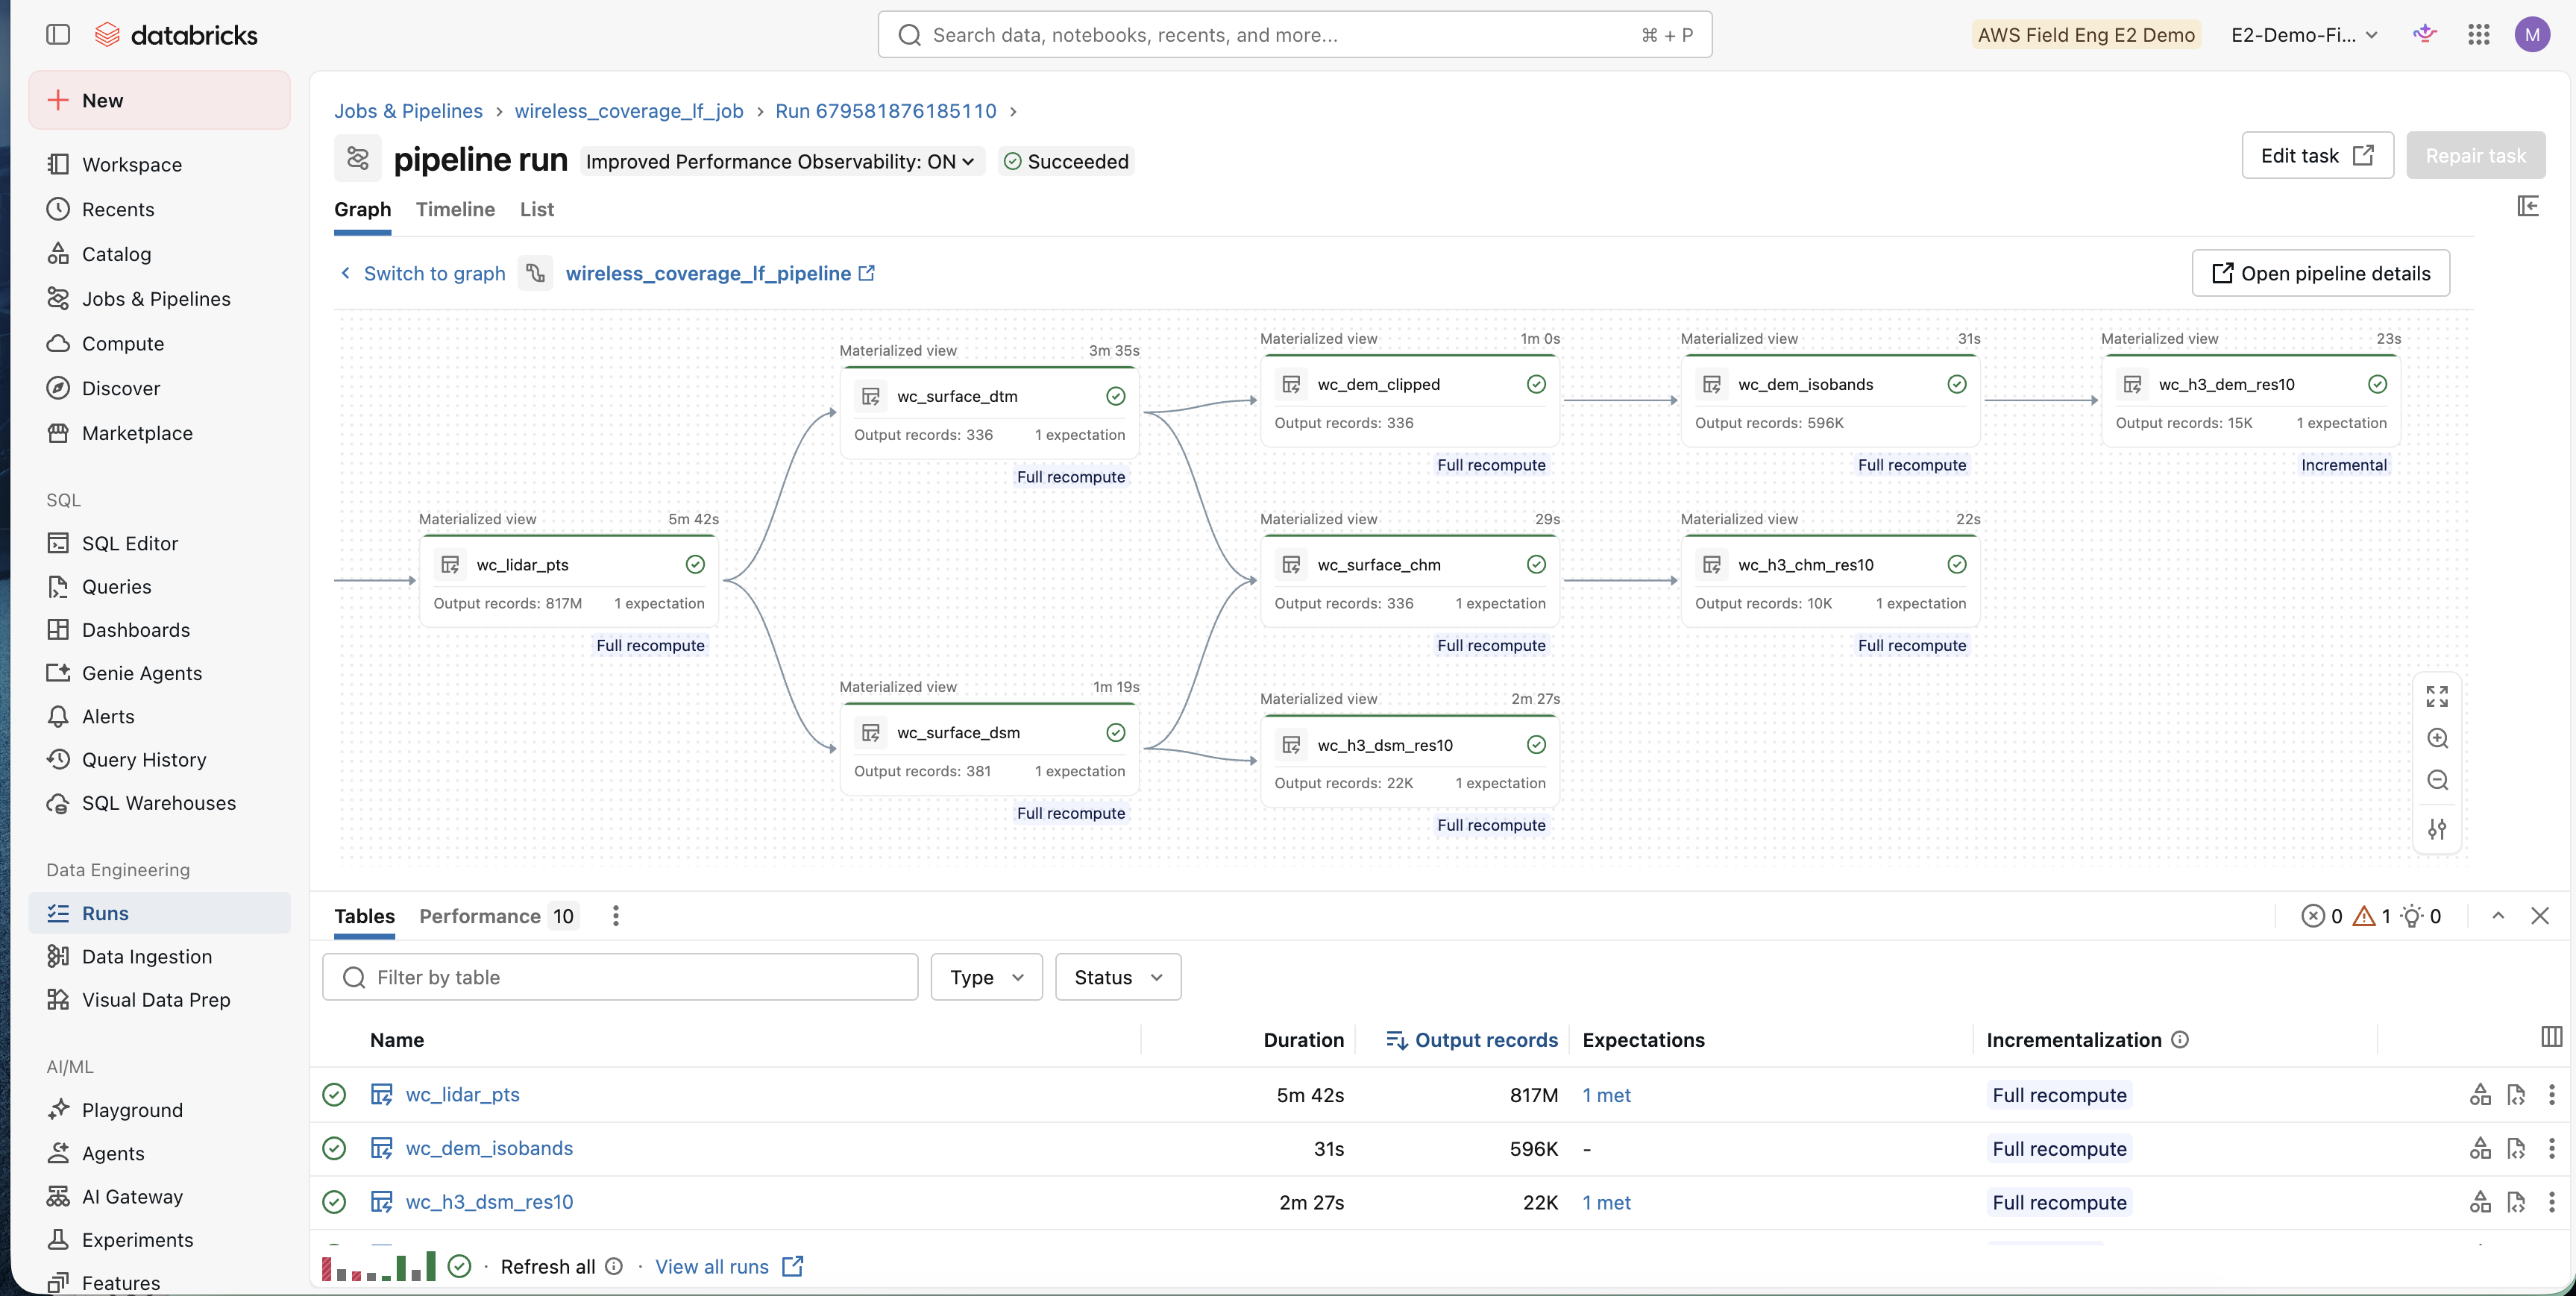Open the source code icon for wc_dem_isobands row
2576x1296 pixels.
tap(2516, 1149)
